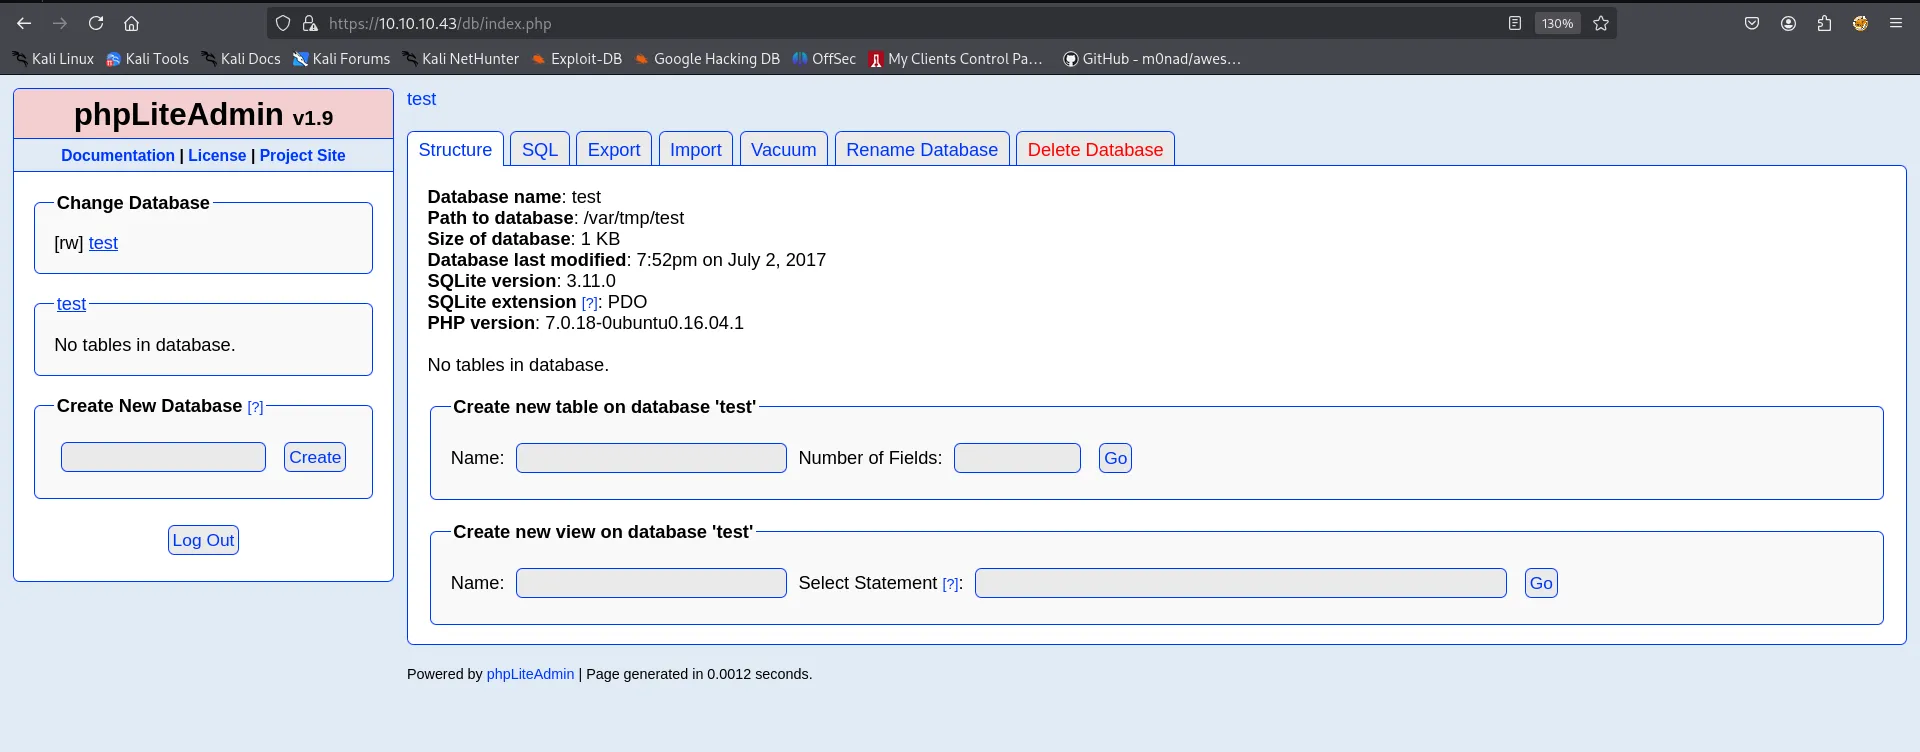
Task: Click the orange extension icon in toolbar
Action: coord(1860,23)
